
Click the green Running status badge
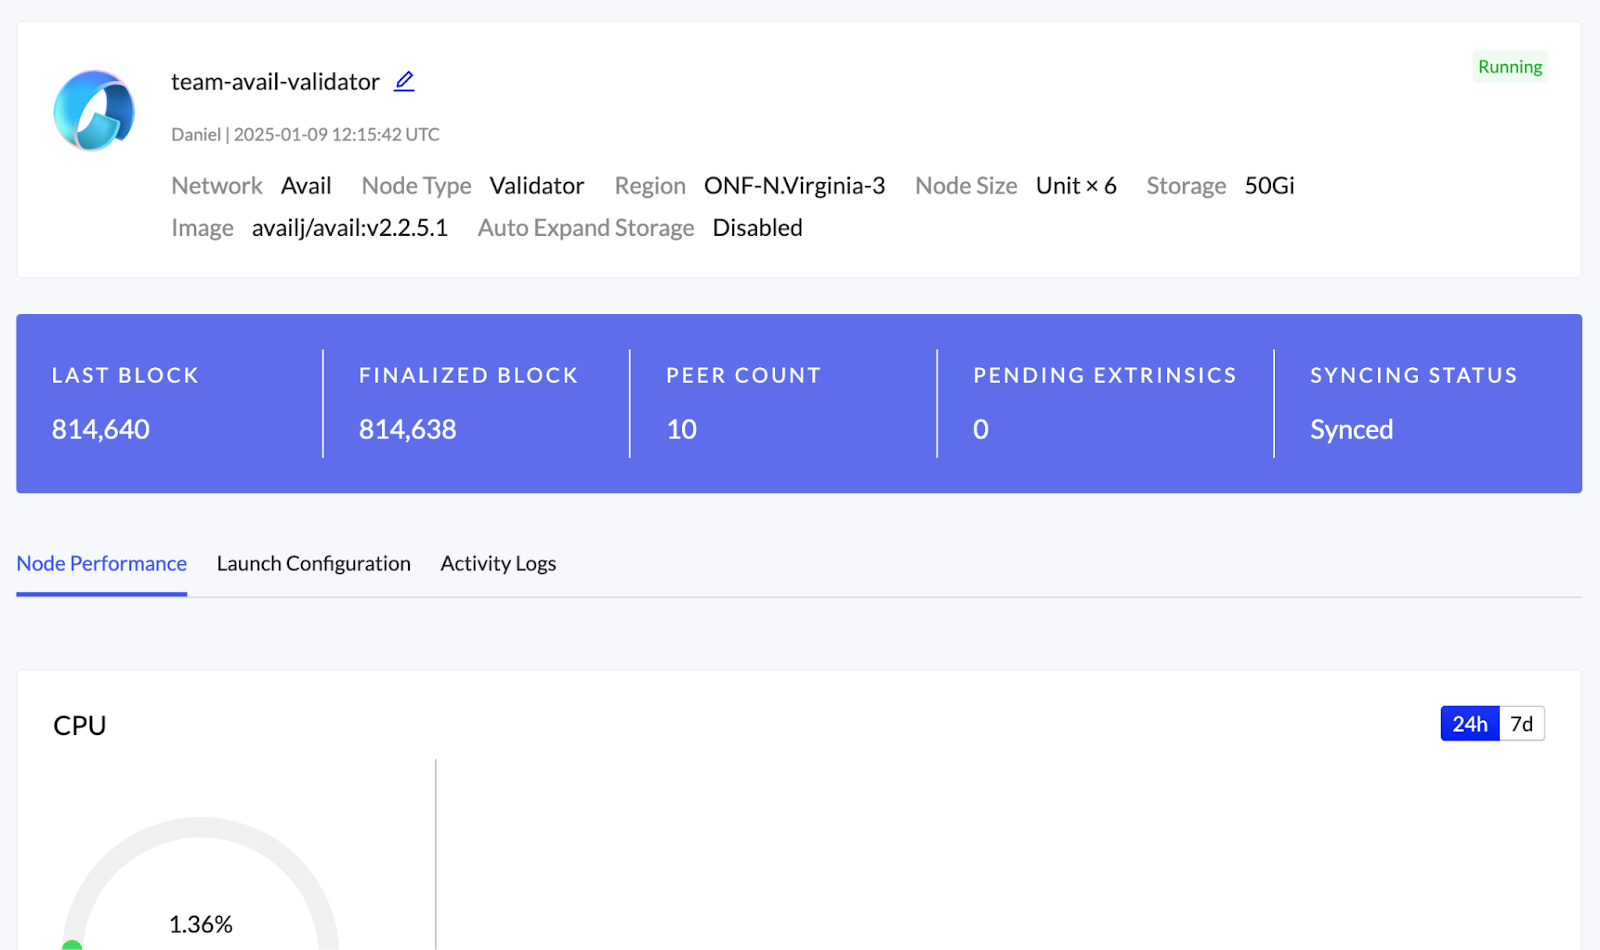point(1509,67)
